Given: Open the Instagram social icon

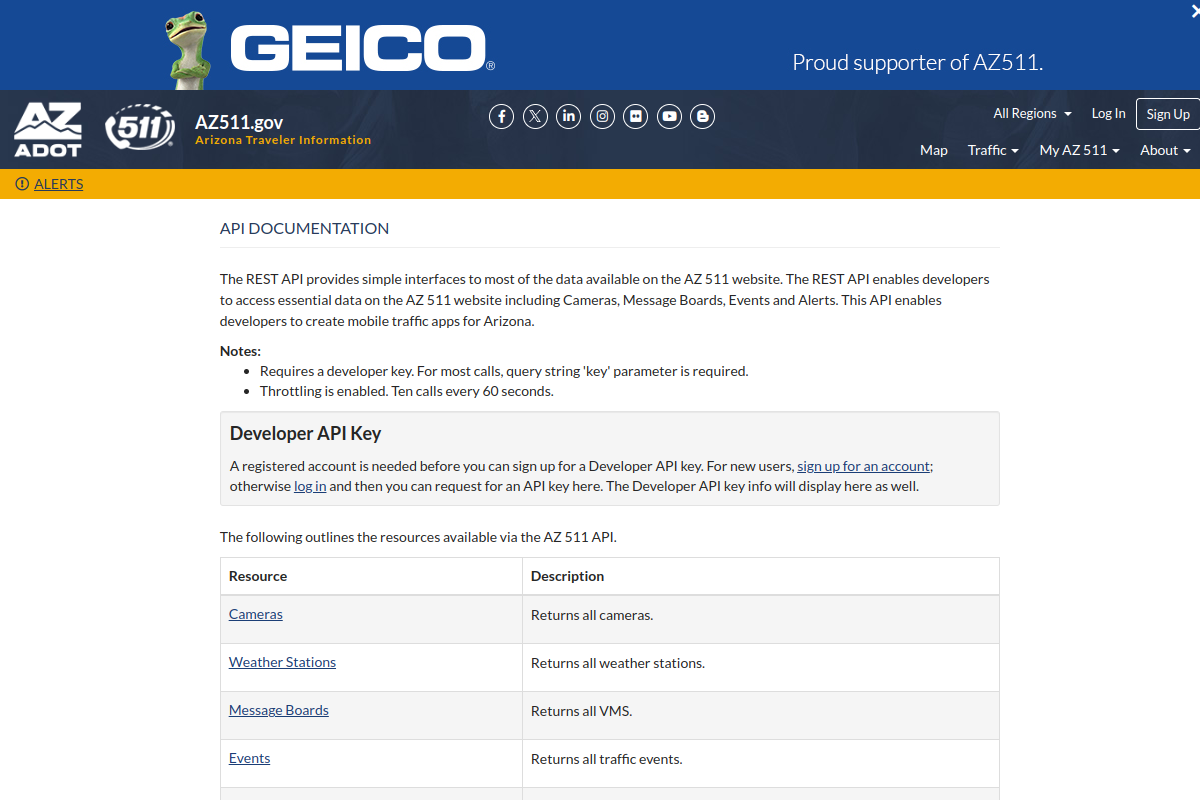Looking at the screenshot, I should [x=602, y=117].
